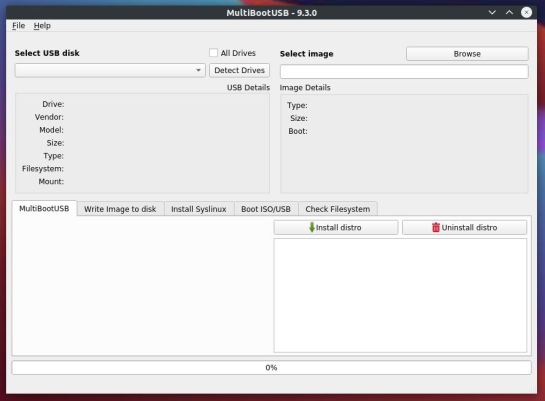Click inside the installed distros list box

pyautogui.click(x=400, y=295)
